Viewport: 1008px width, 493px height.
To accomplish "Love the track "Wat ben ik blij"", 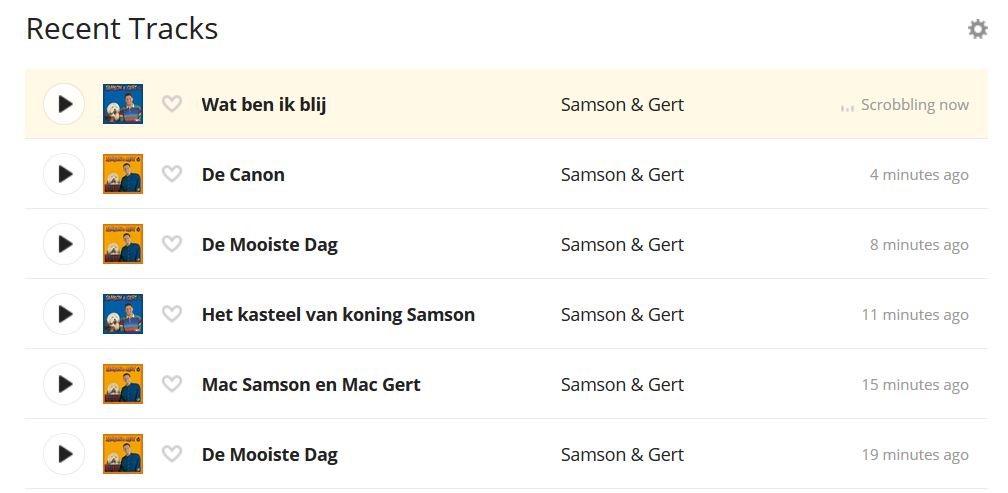I will [172, 104].
